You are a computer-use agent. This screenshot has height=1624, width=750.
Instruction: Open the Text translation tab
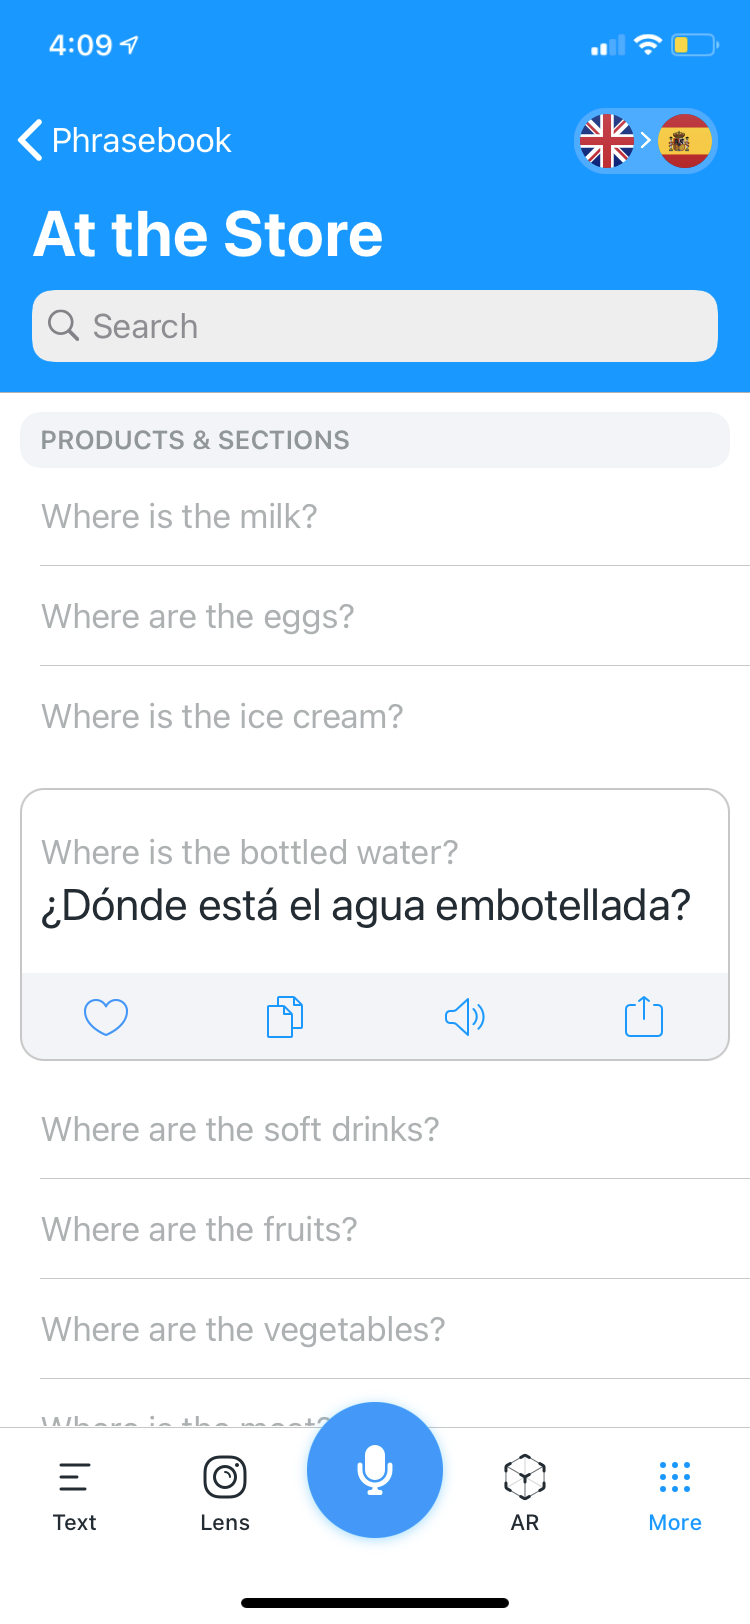(75, 1492)
